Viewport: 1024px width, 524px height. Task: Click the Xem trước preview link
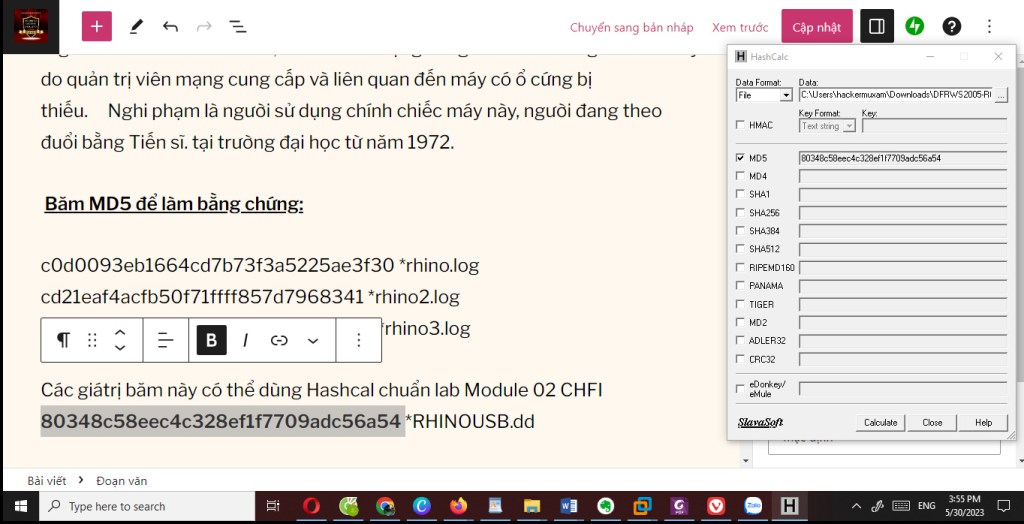pos(740,27)
